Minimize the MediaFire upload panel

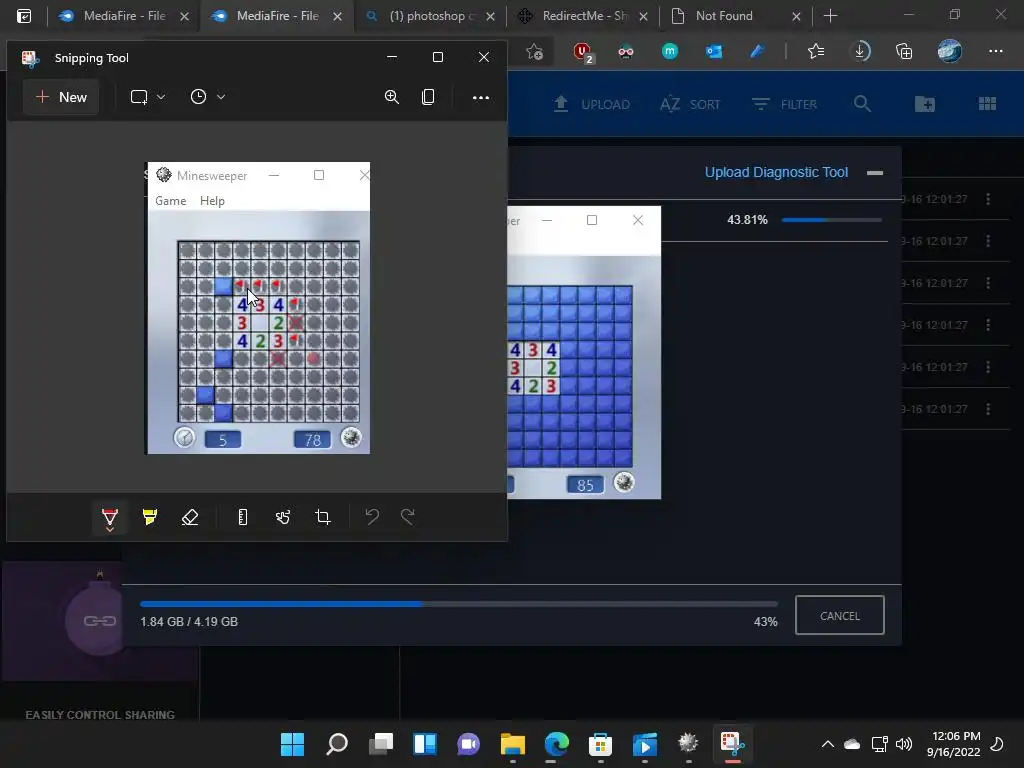pos(875,173)
